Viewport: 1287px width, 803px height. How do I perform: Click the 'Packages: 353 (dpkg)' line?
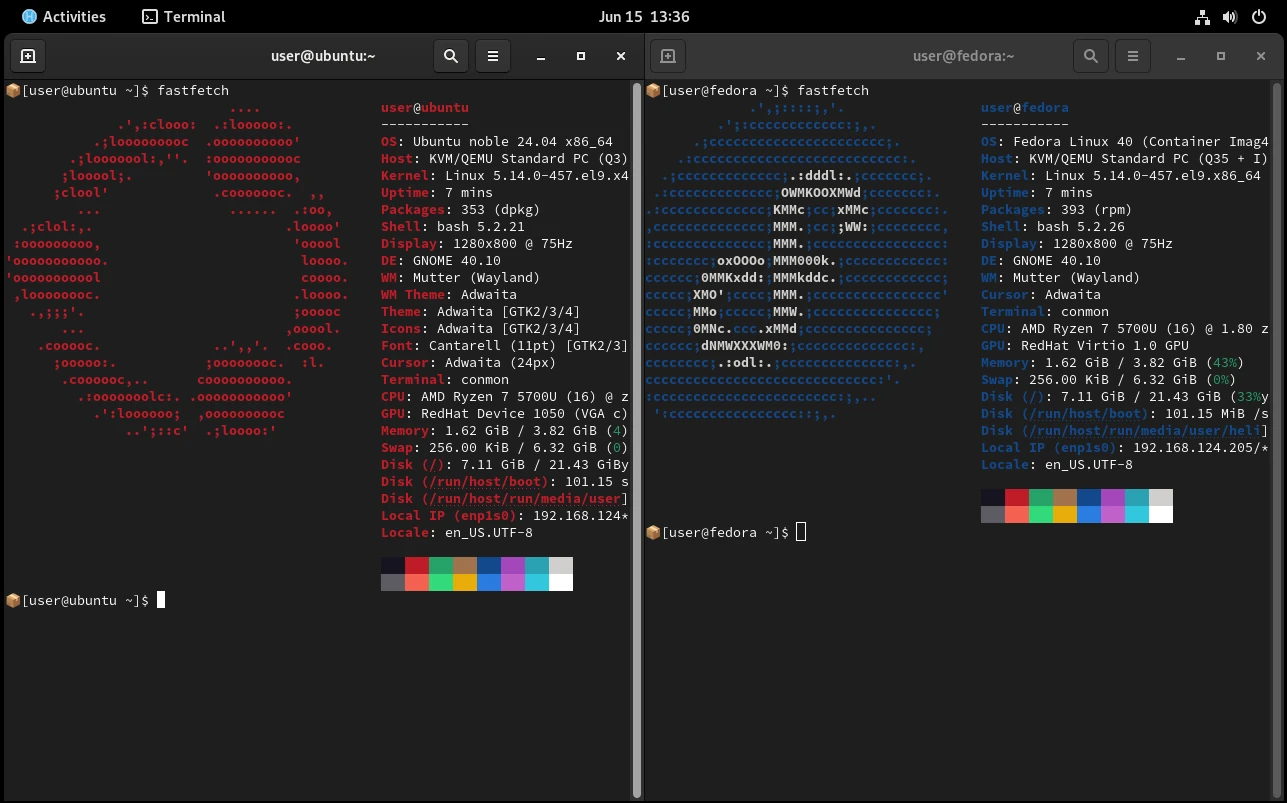coord(461,210)
